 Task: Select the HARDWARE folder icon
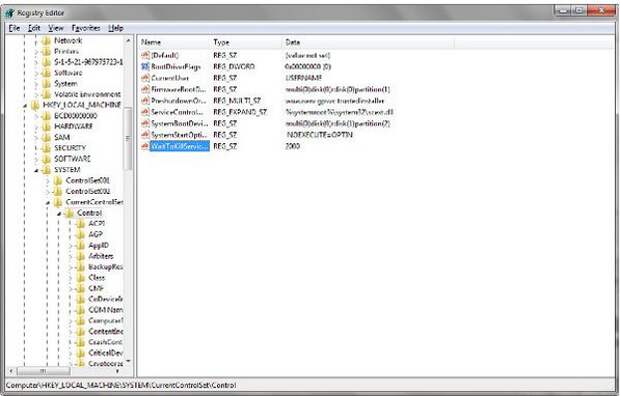point(46,126)
